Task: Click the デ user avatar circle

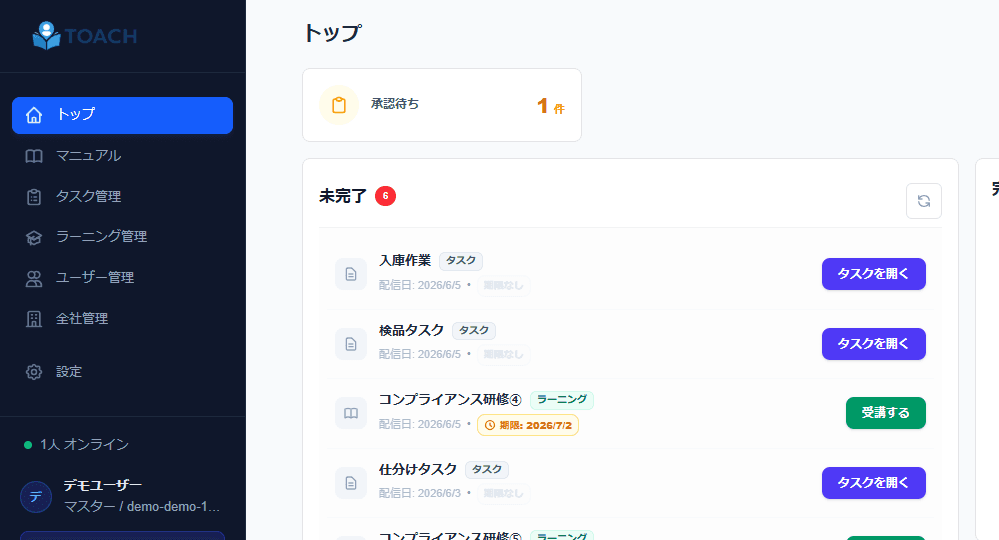Action: pyautogui.click(x=36, y=497)
